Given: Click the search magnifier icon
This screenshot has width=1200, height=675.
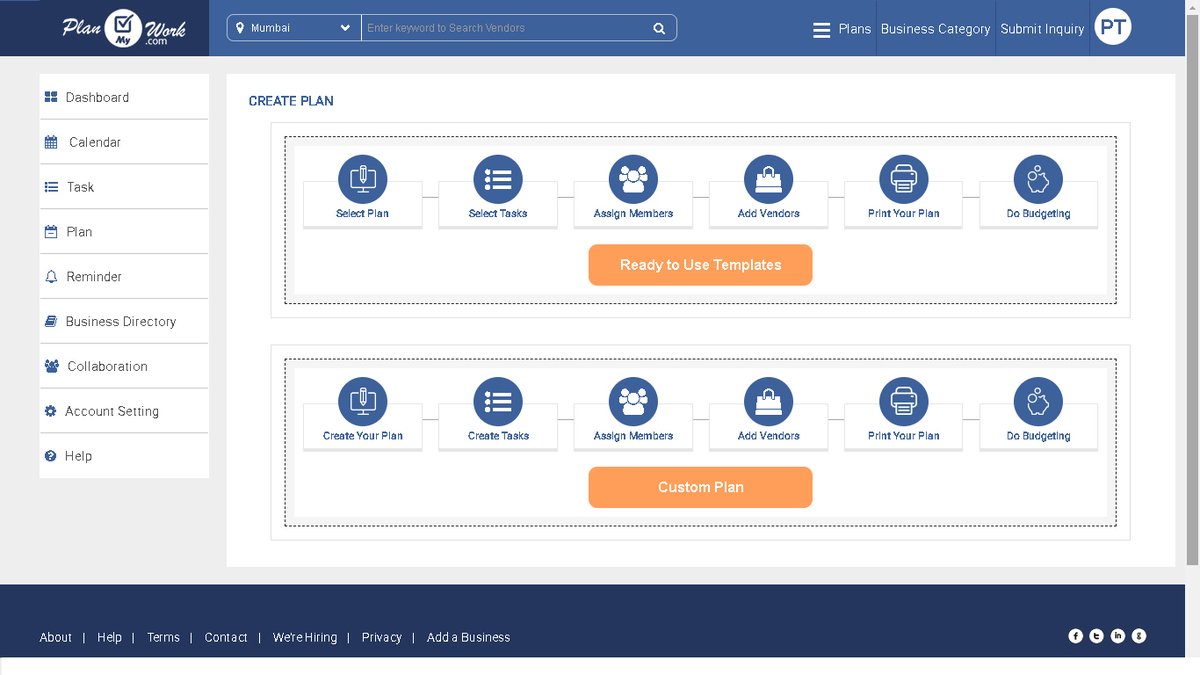Looking at the screenshot, I should tap(659, 28).
